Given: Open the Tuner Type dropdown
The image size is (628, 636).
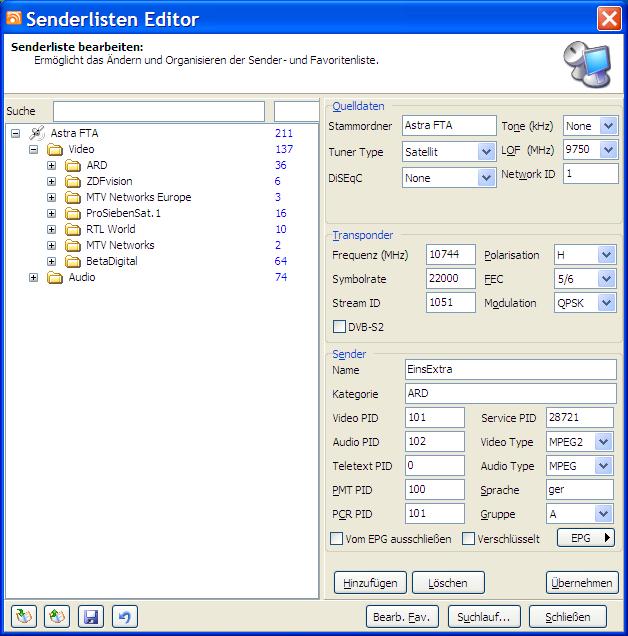Looking at the screenshot, I should (x=486, y=152).
